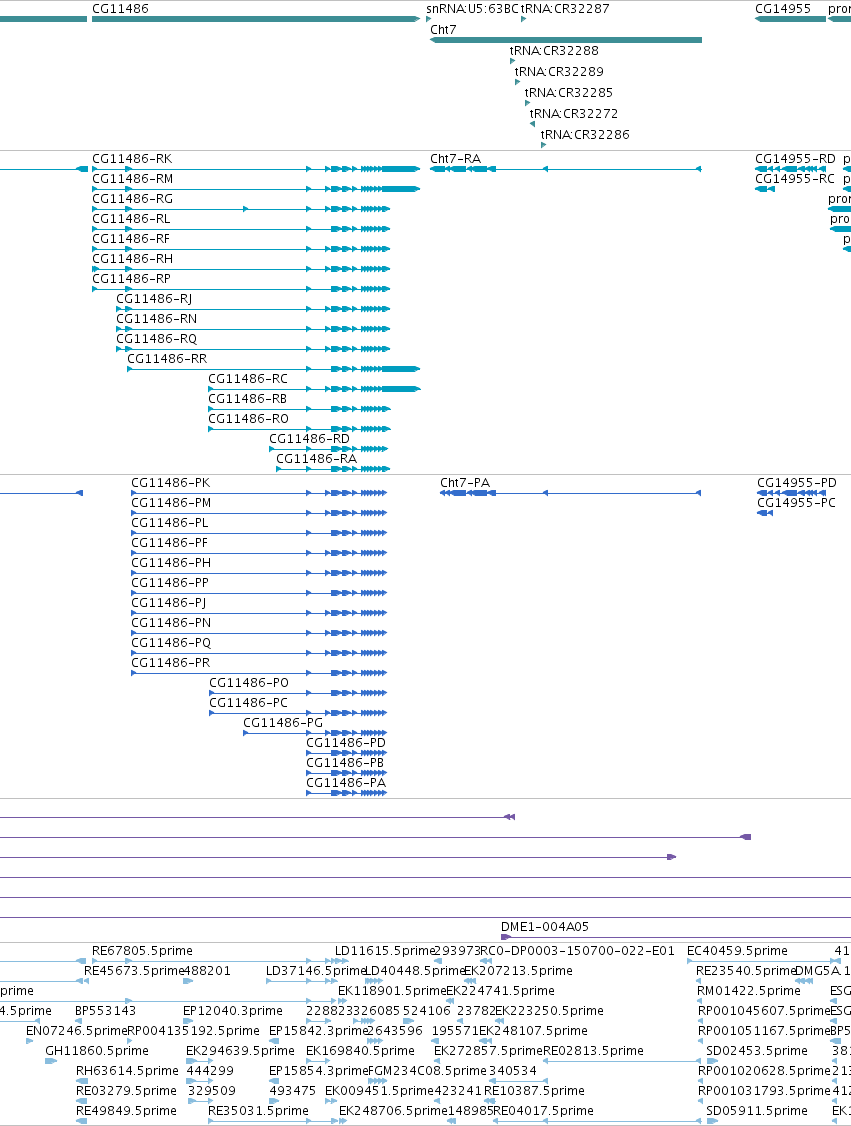Select protein CG11486-PM
Screen dimensions: 851x1126
tap(259, 513)
